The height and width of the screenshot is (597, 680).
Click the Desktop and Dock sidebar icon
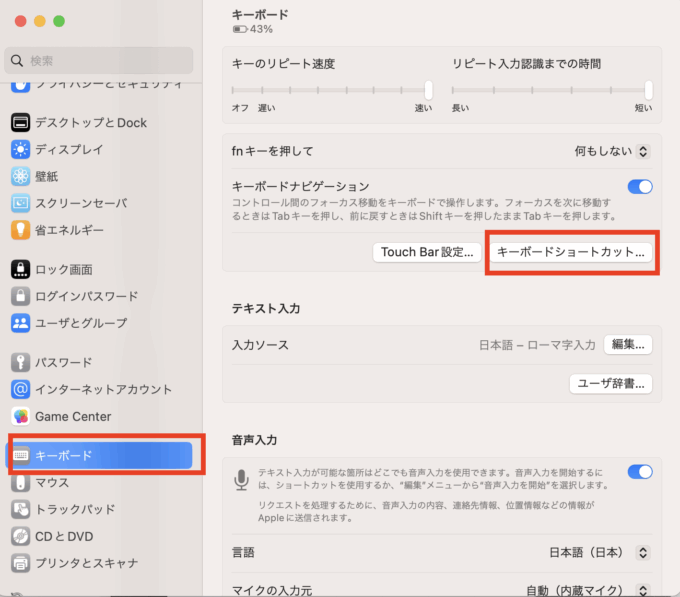point(21,123)
